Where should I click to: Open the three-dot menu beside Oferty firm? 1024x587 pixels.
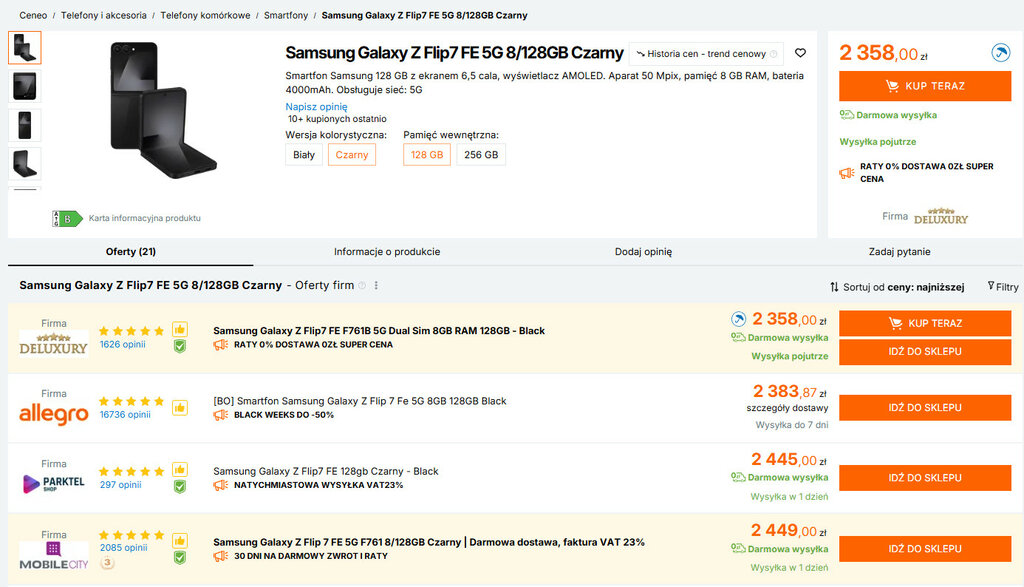377,286
